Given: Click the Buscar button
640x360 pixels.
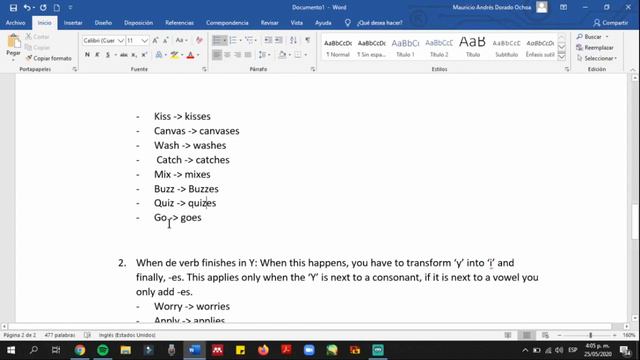Looking at the screenshot, I should [x=592, y=37].
